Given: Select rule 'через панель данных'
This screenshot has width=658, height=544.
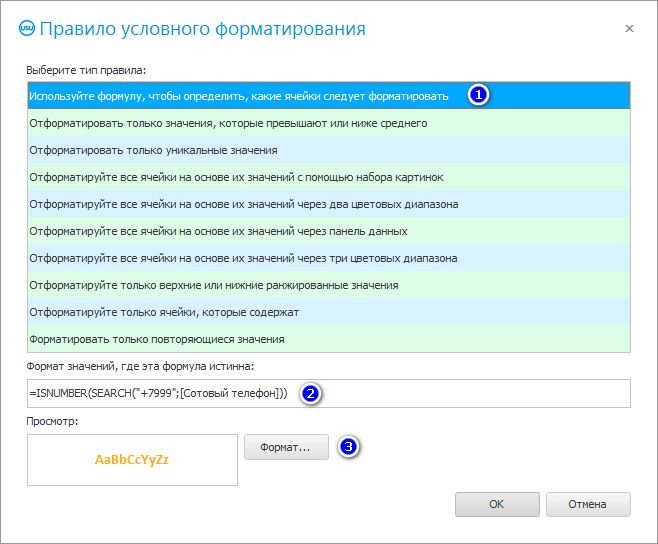Looking at the screenshot, I should point(329,231).
